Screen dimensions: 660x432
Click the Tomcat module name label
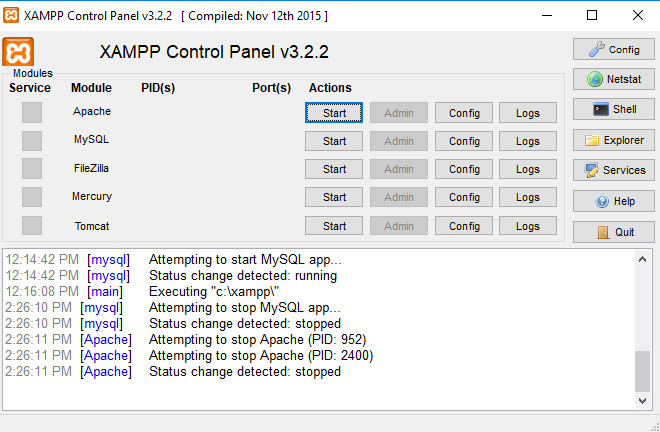tap(92, 226)
